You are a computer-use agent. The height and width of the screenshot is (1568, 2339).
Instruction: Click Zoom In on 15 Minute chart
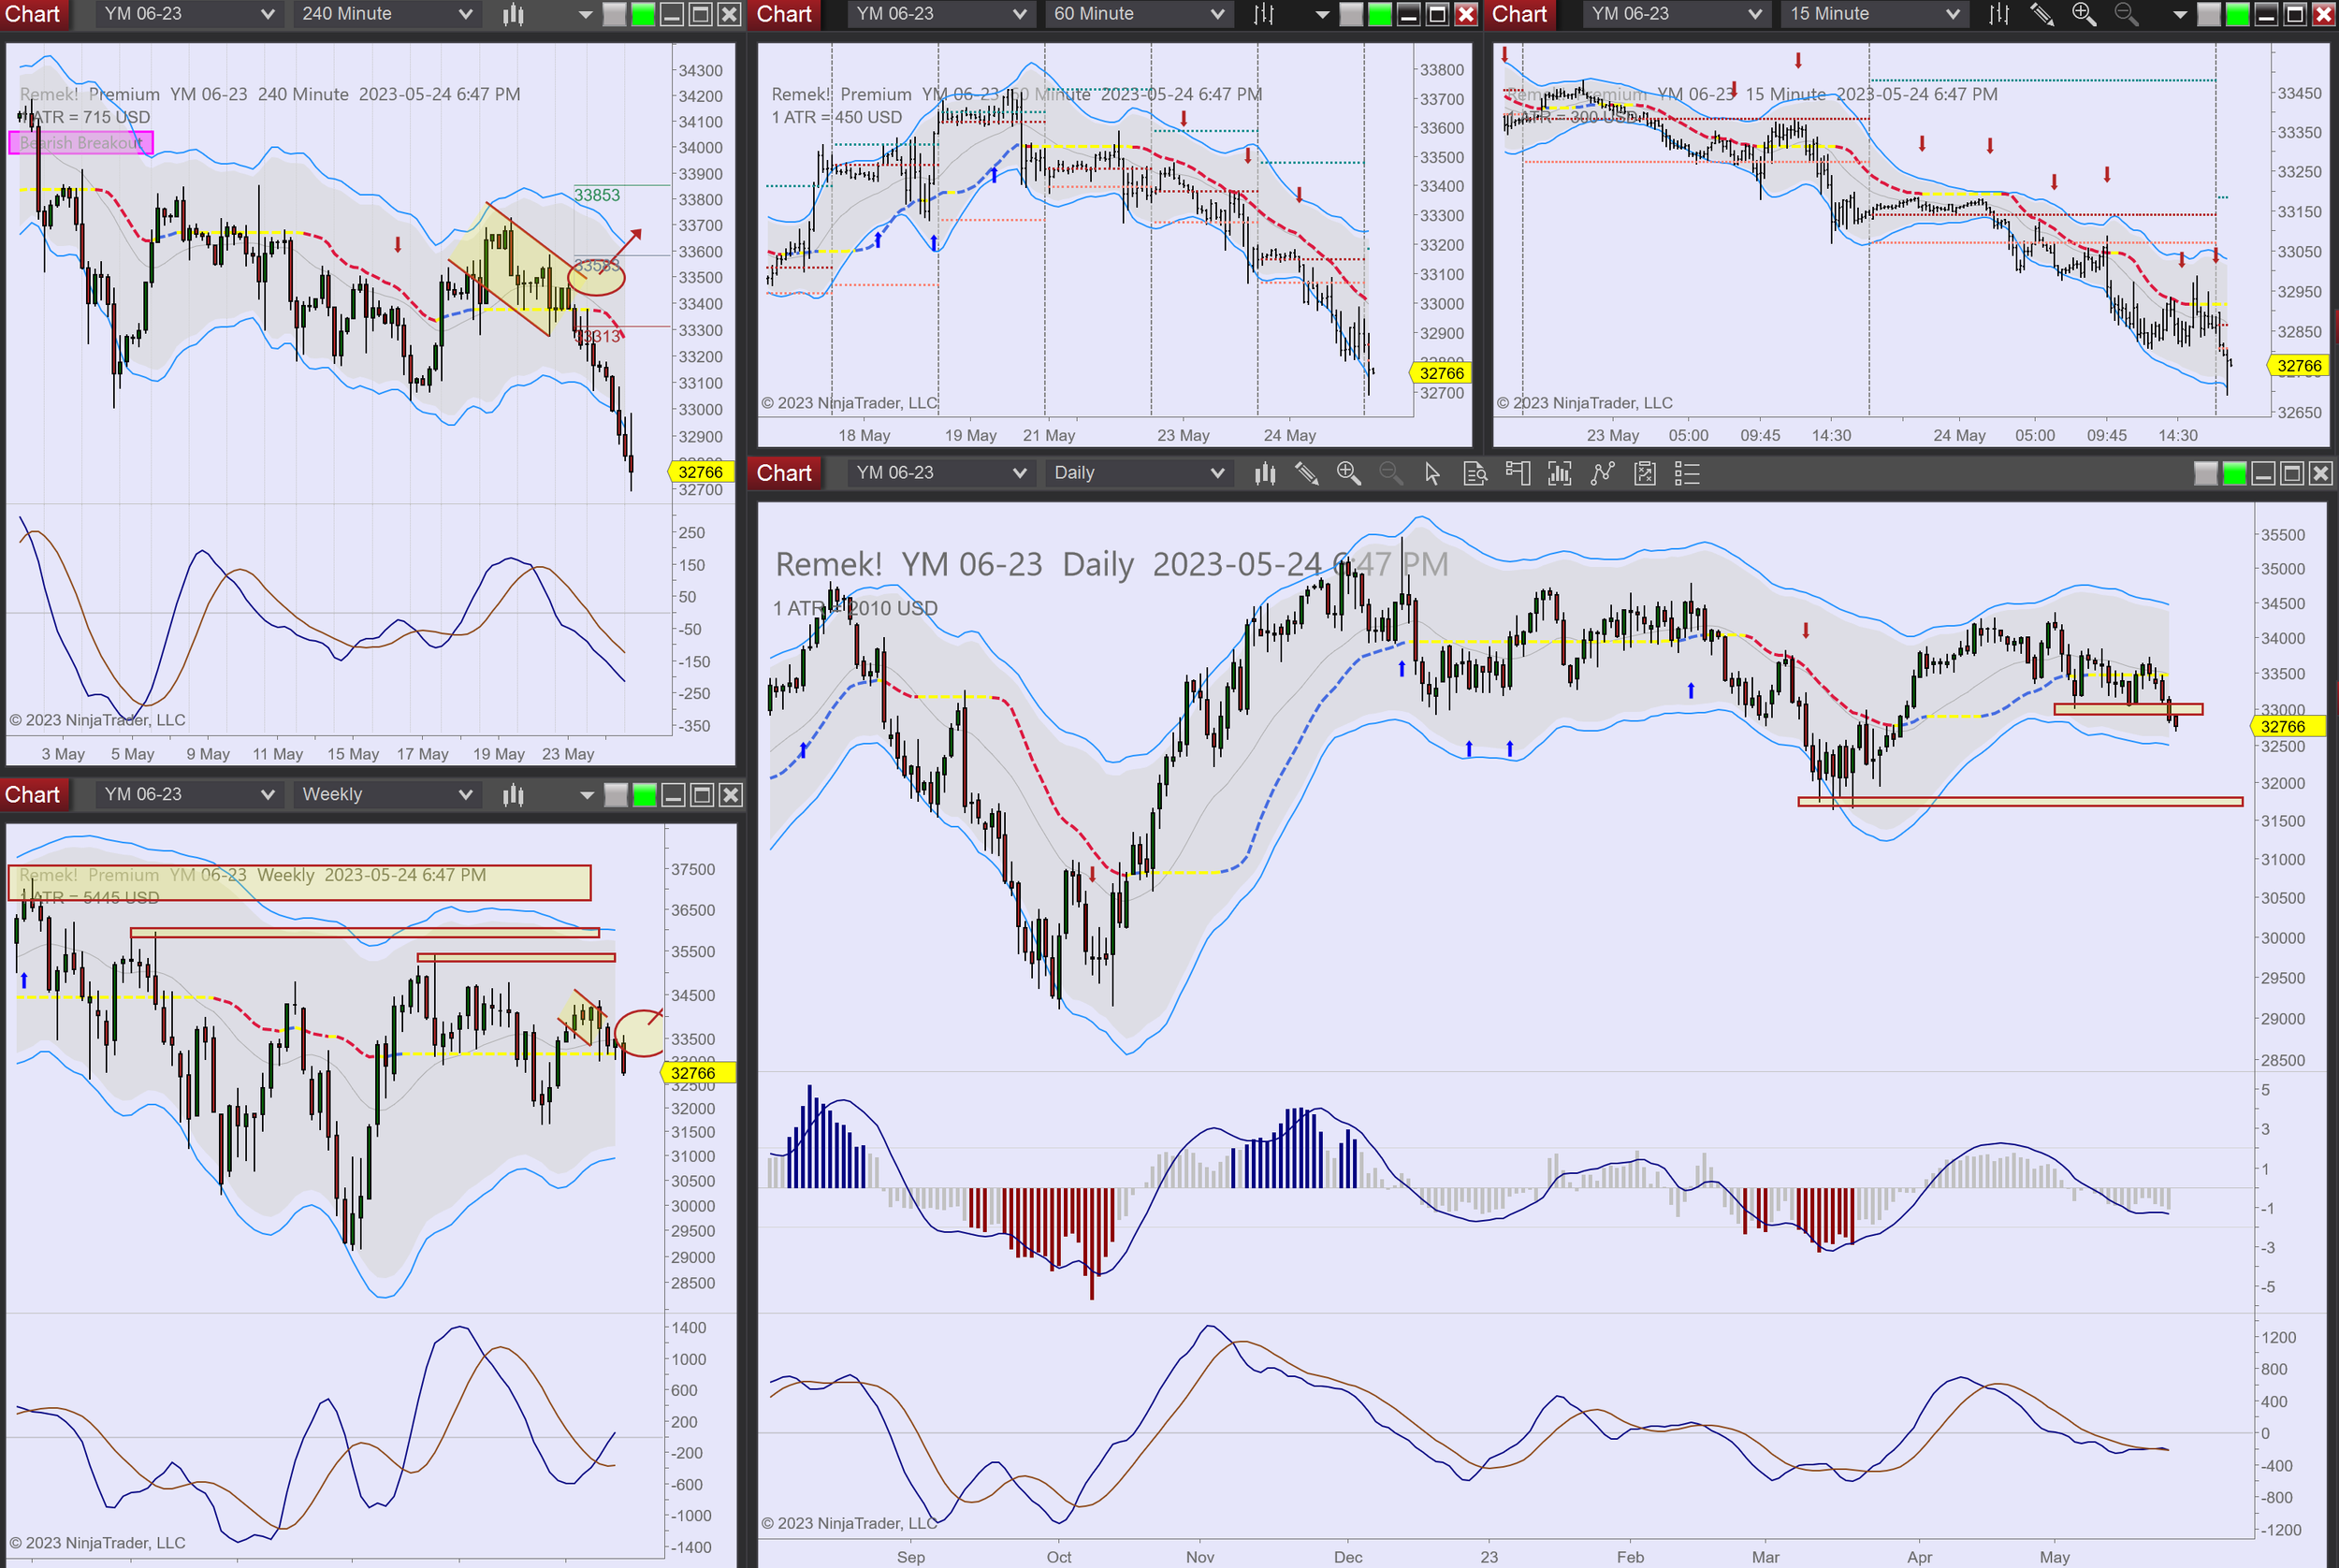tap(2084, 14)
